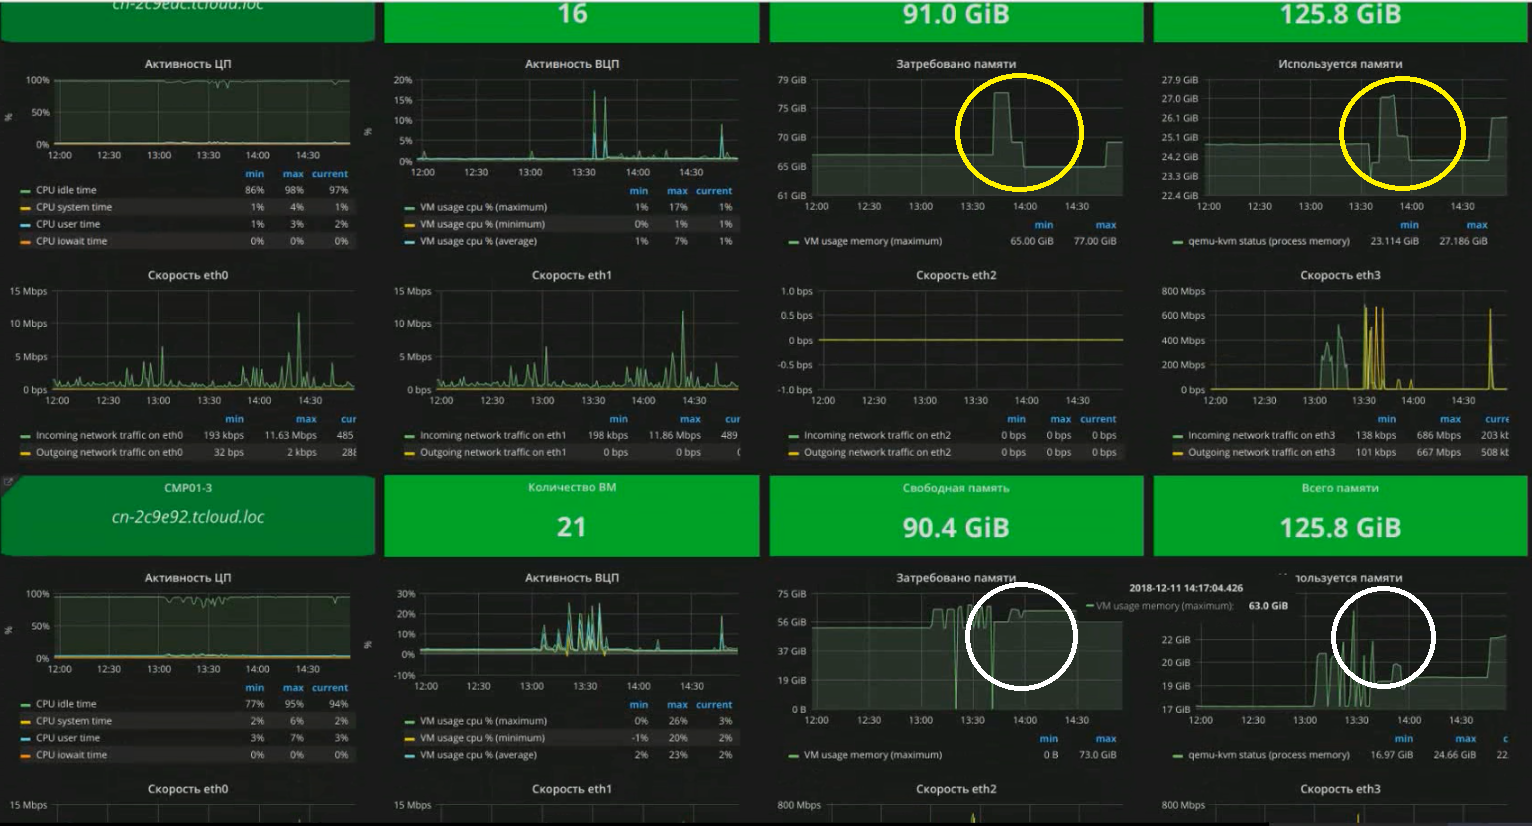The image size is (1532, 826).
Task: Click the green marker beside qemu-kvm status (process memory)
Action: point(1178,240)
